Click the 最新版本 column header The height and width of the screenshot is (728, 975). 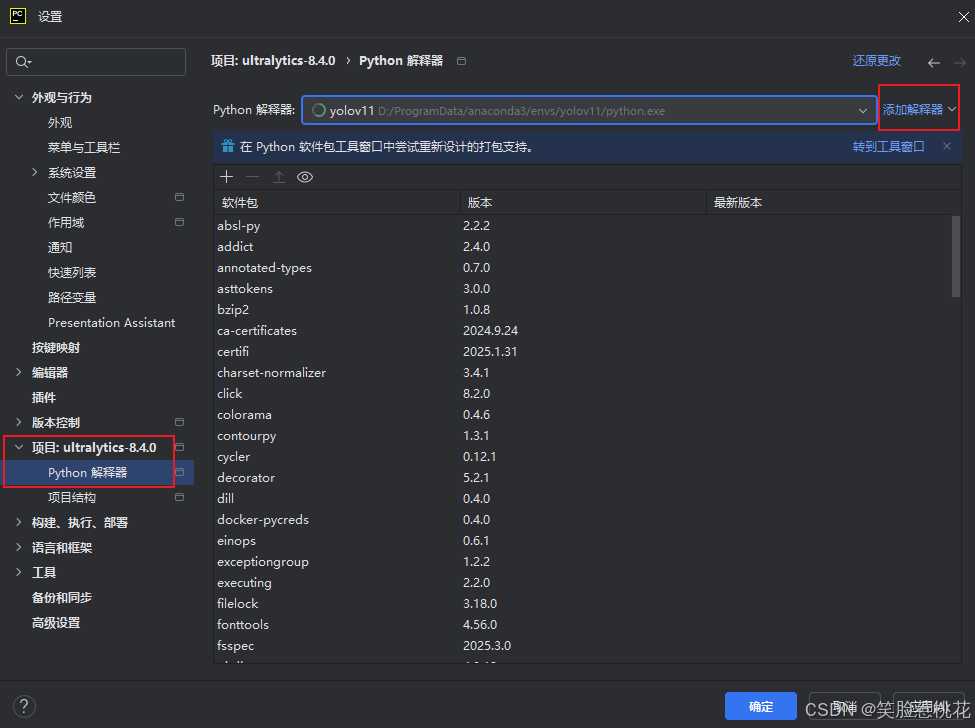tap(833, 203)
